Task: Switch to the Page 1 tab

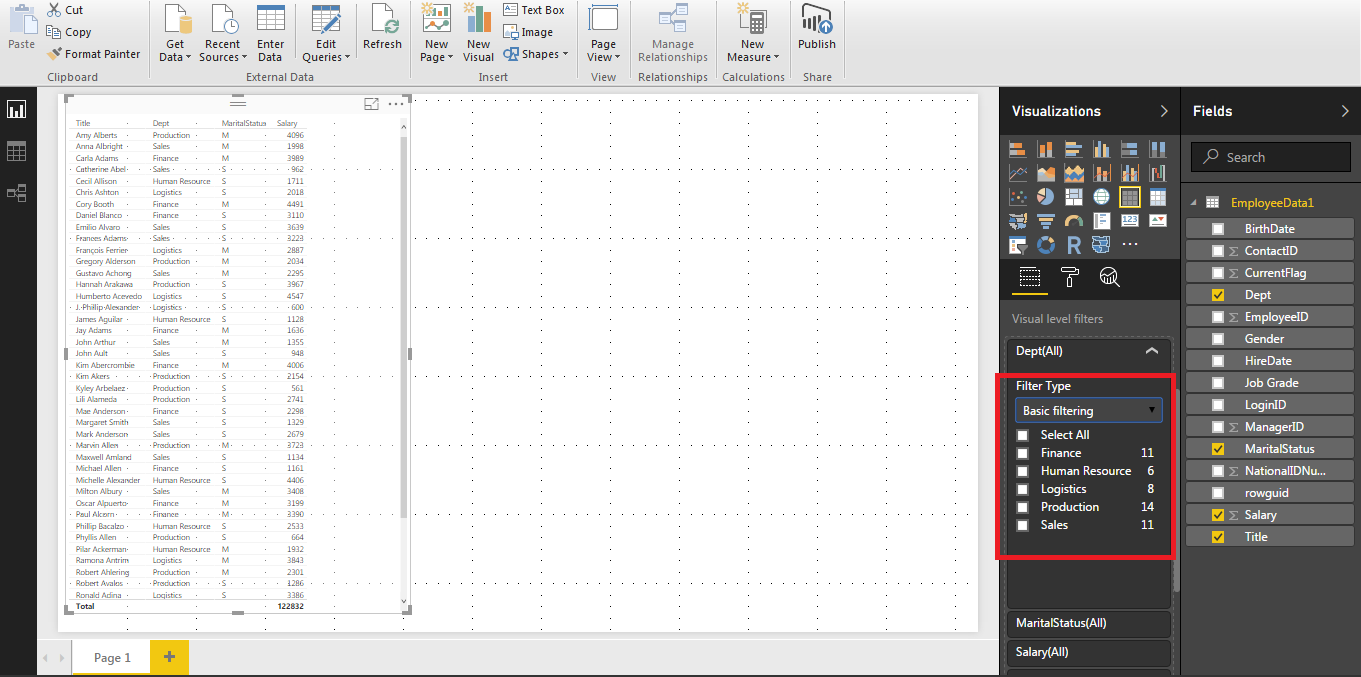Action: pos(112,657)
